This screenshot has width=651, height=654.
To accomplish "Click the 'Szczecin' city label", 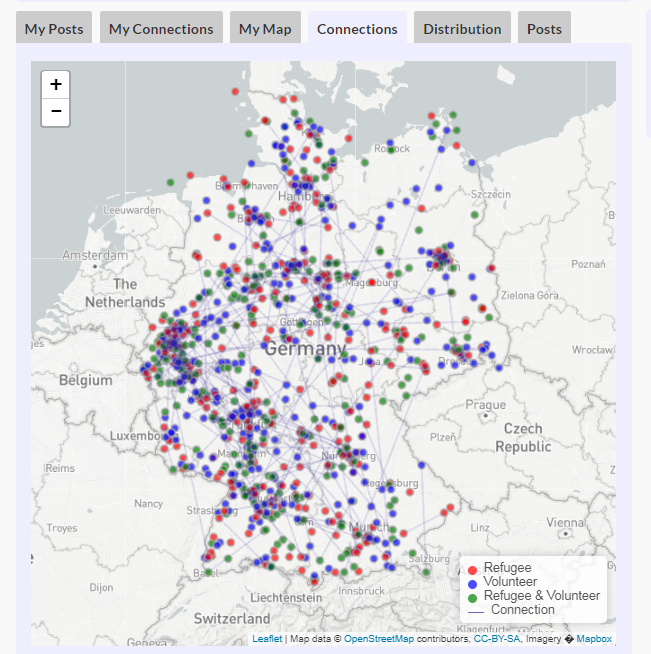I will click(x=490, y=194).
